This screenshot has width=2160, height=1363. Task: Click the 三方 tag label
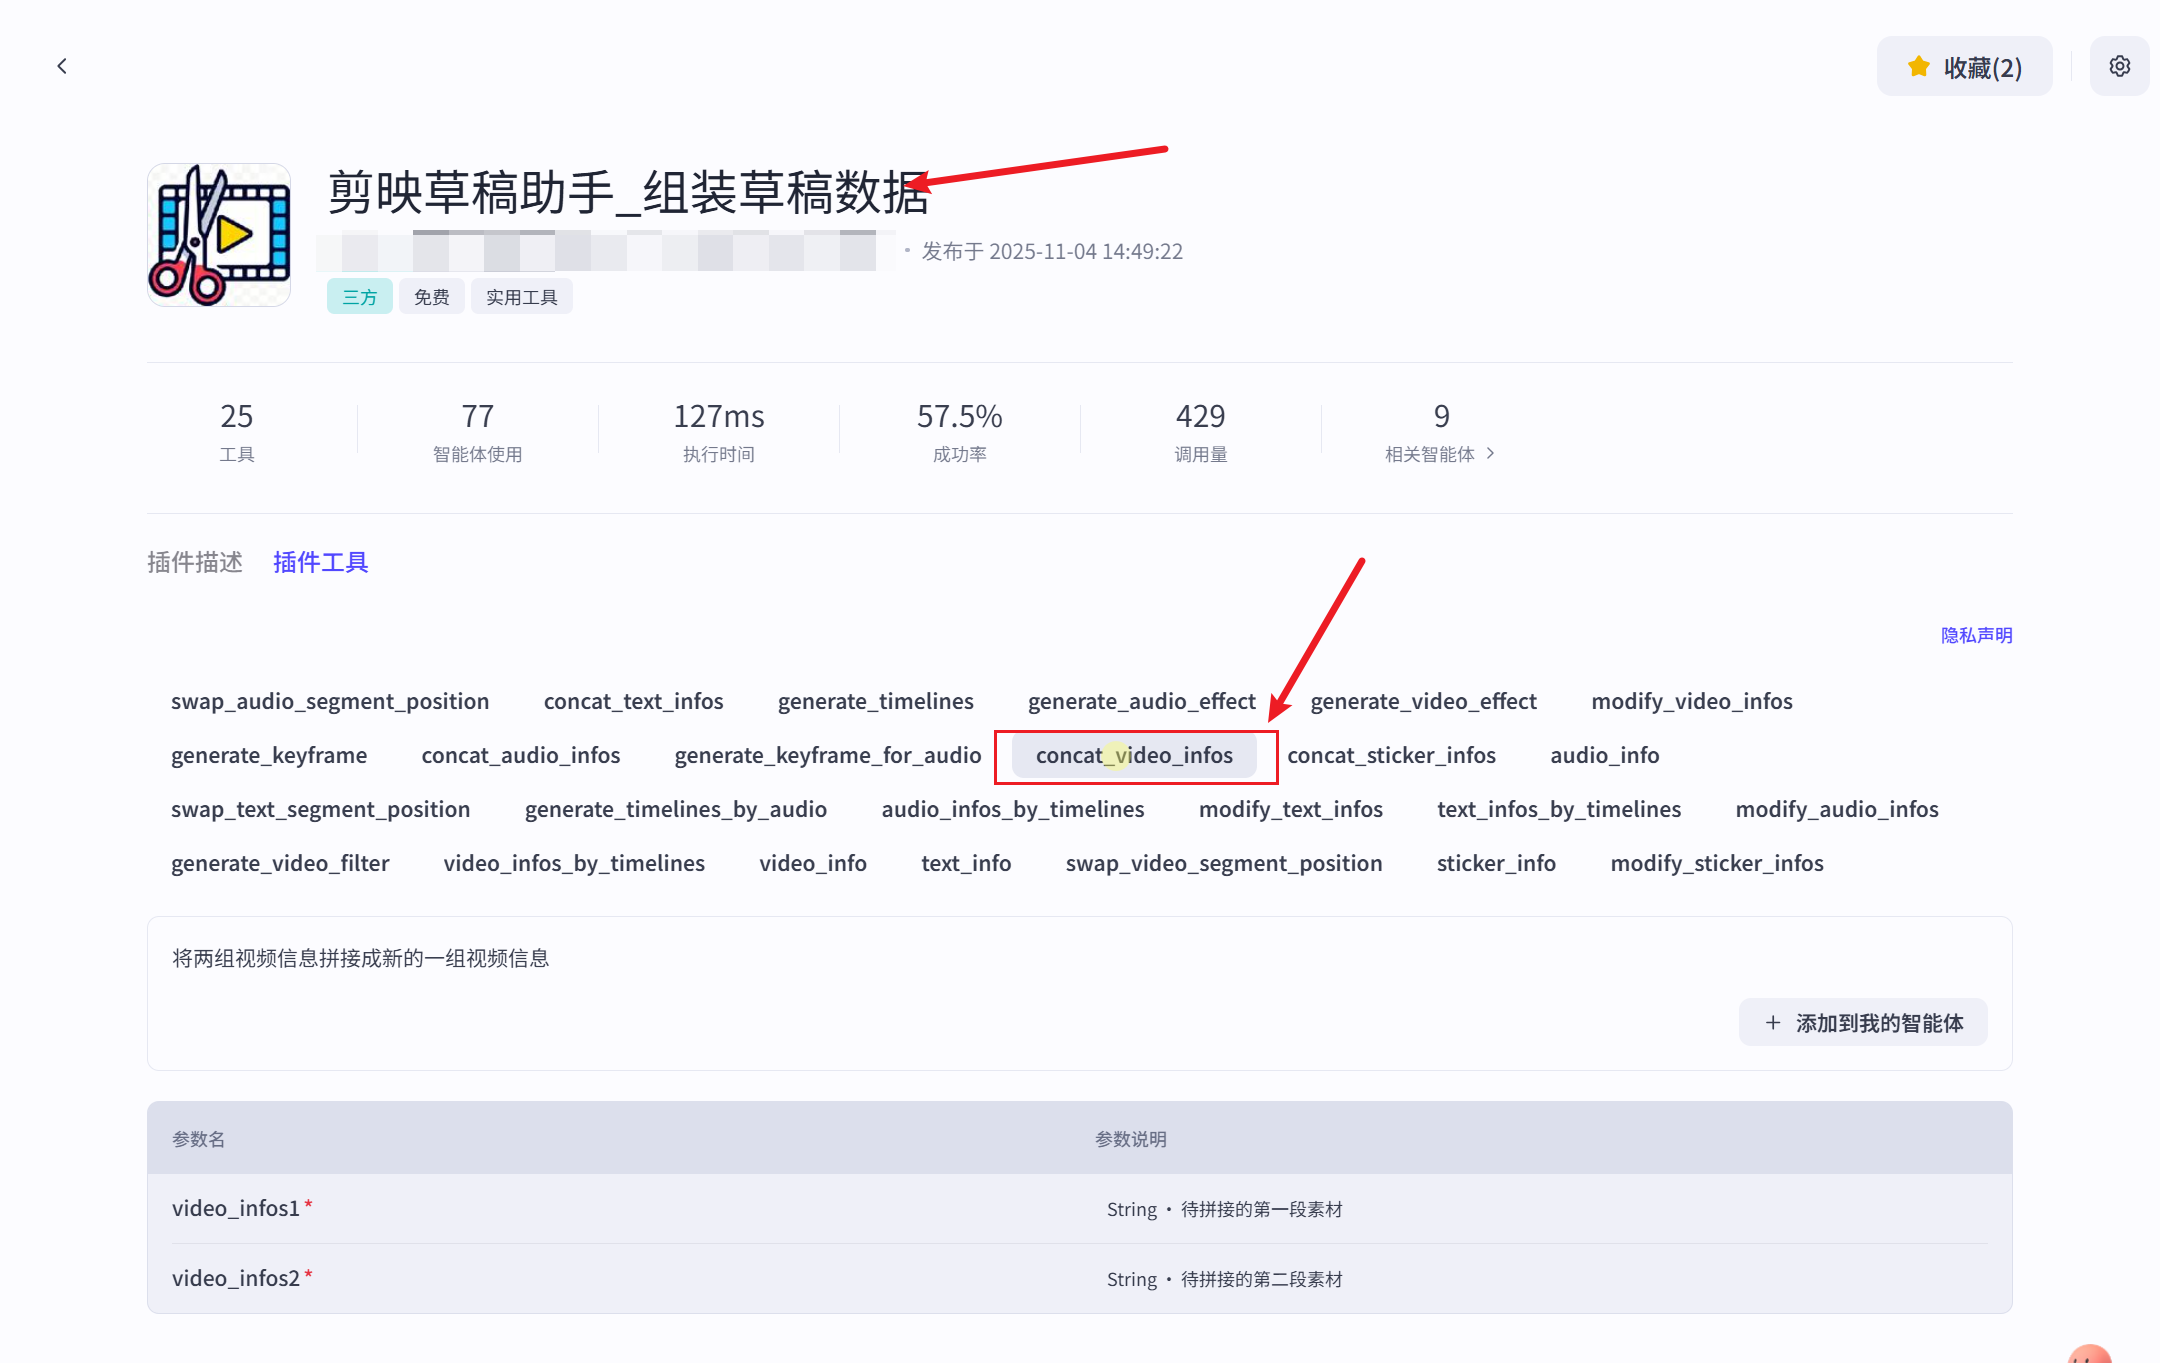[359, 297]
